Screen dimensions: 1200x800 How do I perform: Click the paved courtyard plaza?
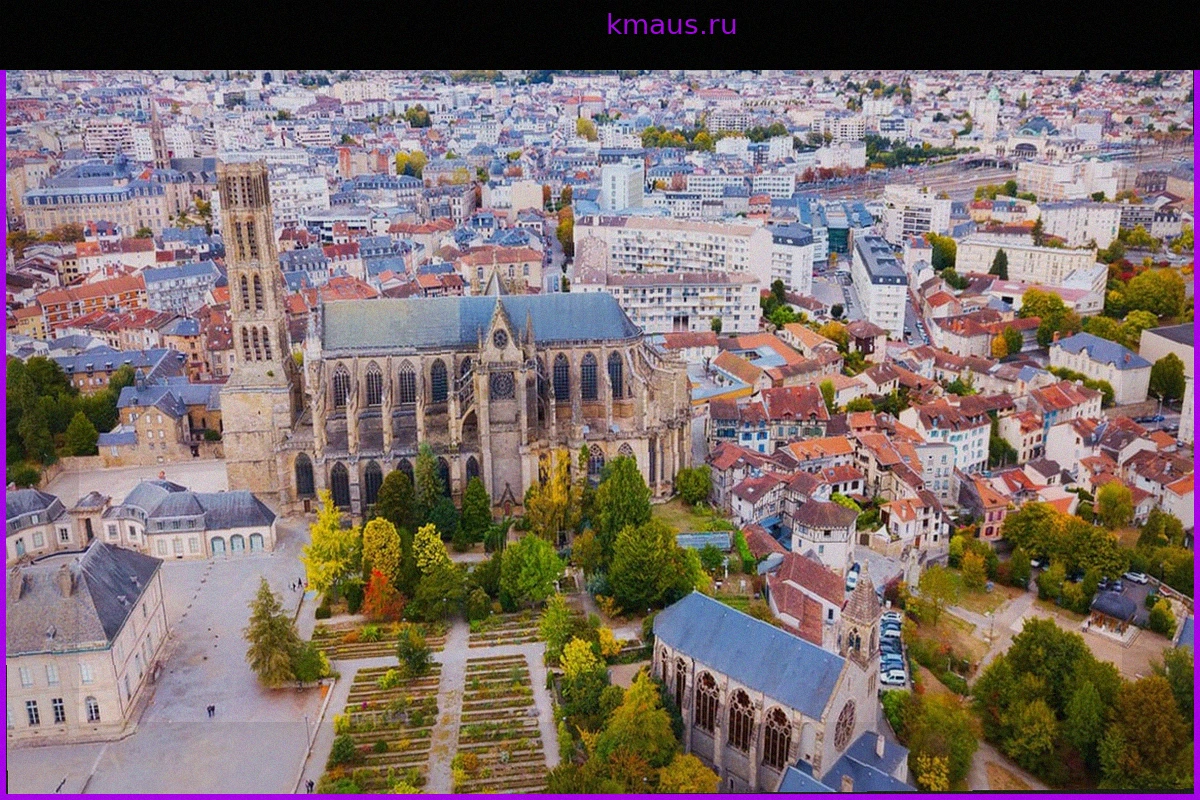[x=200, y=680]
